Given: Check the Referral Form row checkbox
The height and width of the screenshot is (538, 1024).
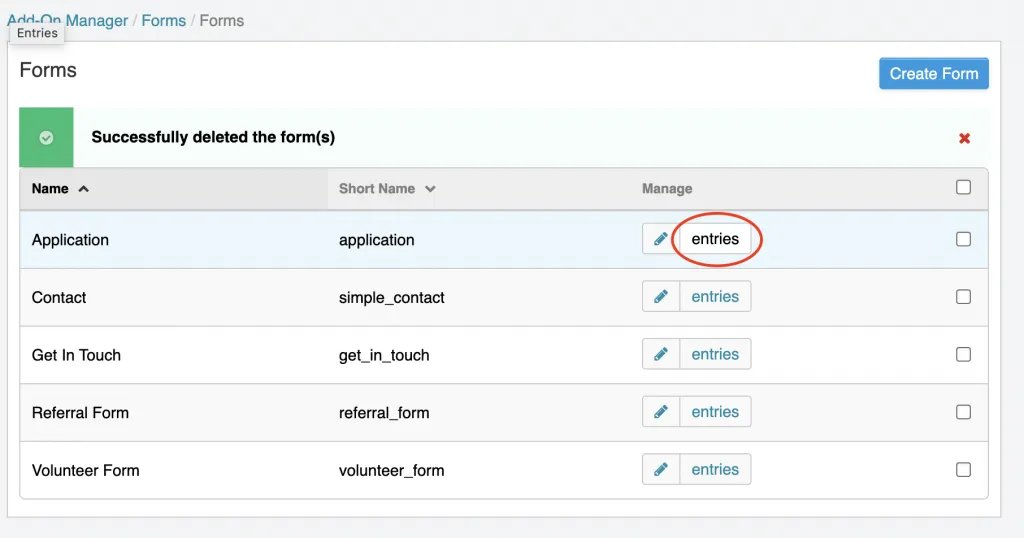Looking at the screenshot, I should click(x=963, y=412).
